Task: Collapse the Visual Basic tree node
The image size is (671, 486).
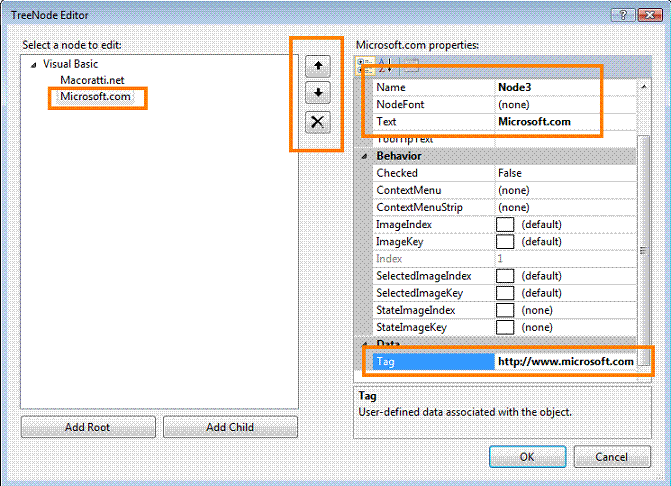Action: coord(33,65)
